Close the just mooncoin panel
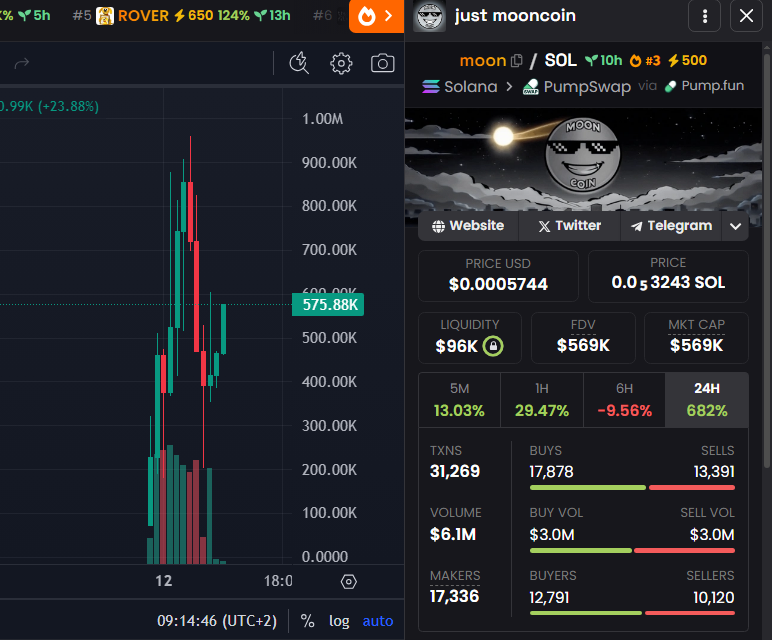This screenshot has height=640, width=772. [746, 16]
